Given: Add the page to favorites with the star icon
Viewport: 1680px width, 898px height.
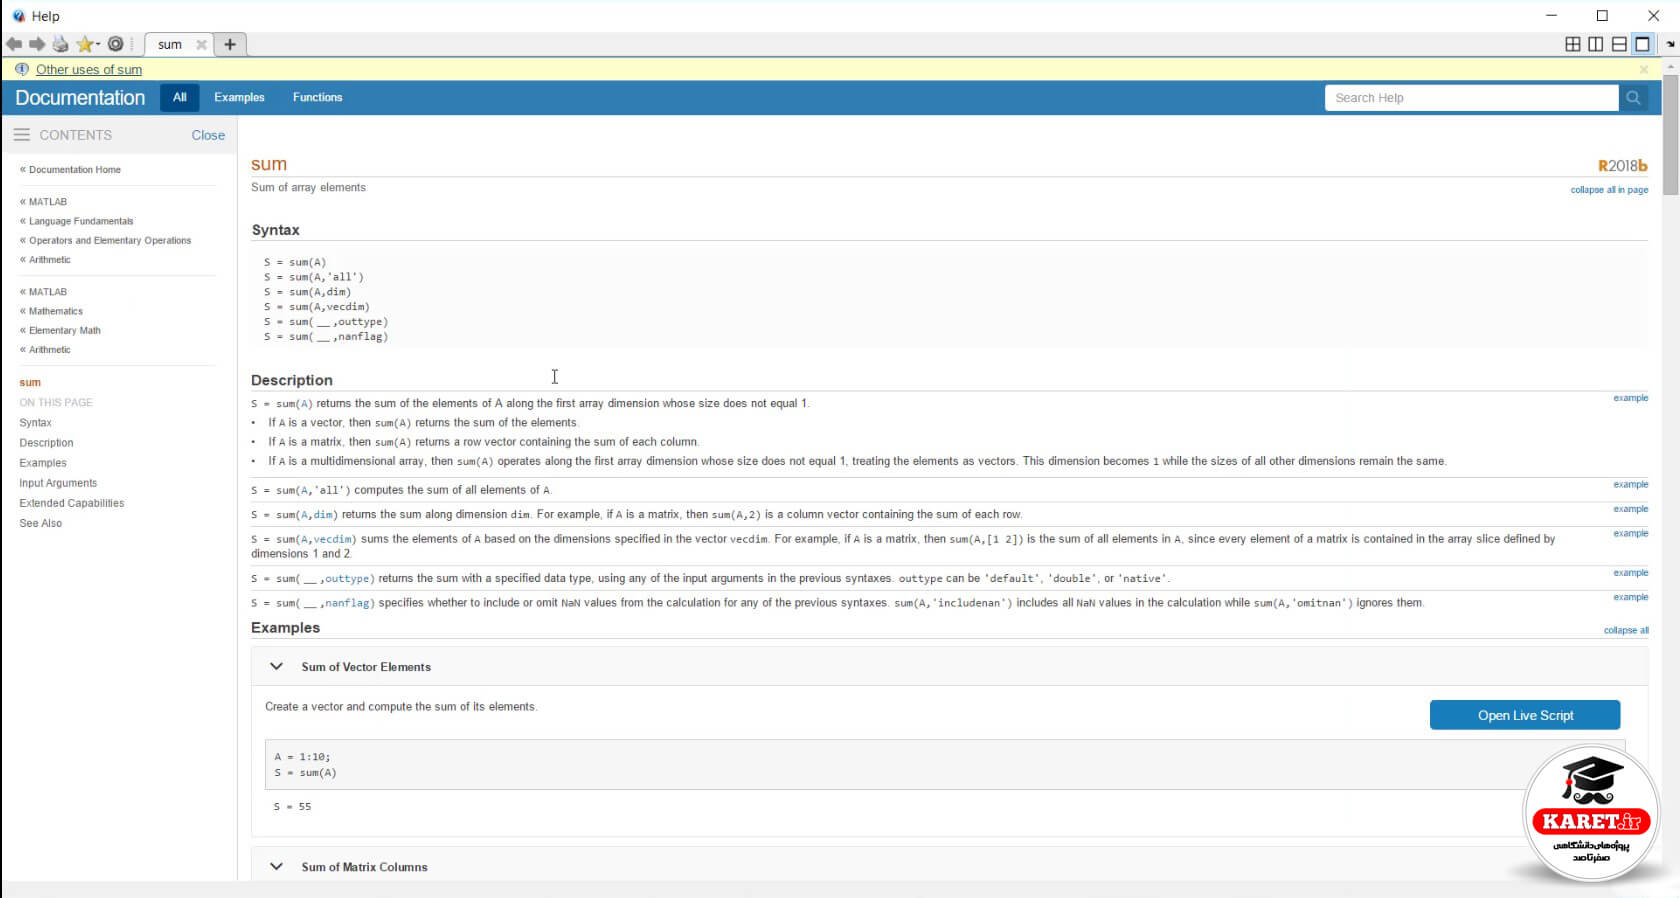Looking at the screenshot, I should (84, 44).
